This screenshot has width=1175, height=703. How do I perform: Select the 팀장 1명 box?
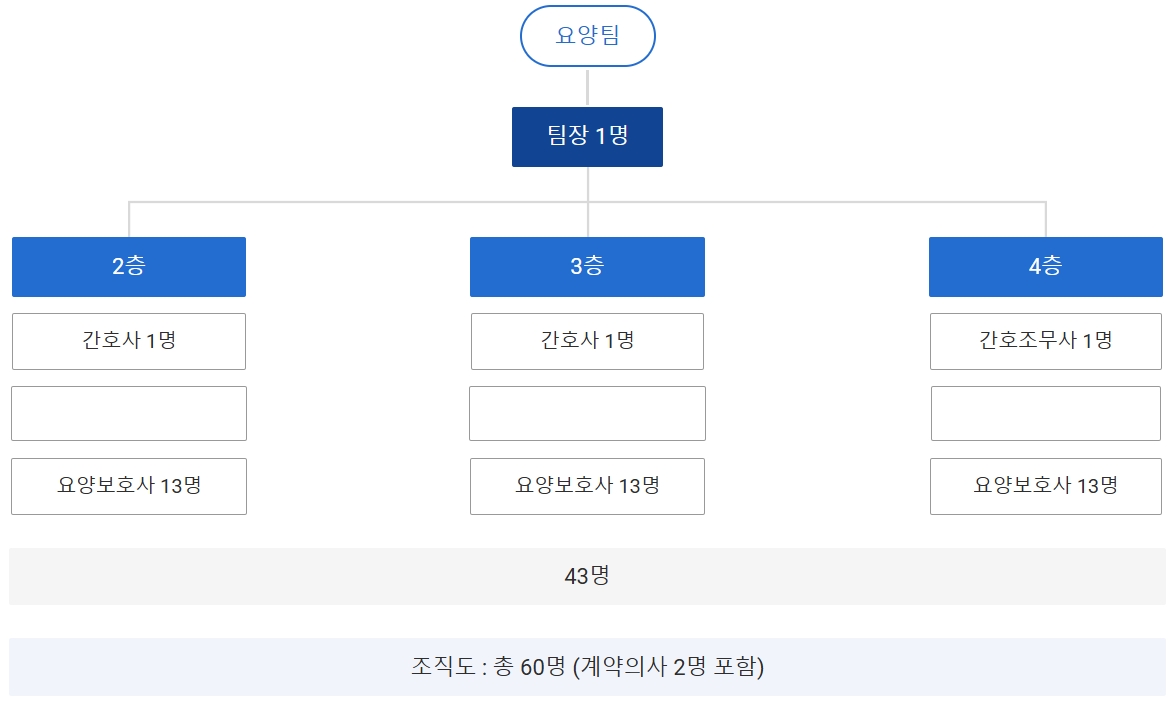(588, 136)
